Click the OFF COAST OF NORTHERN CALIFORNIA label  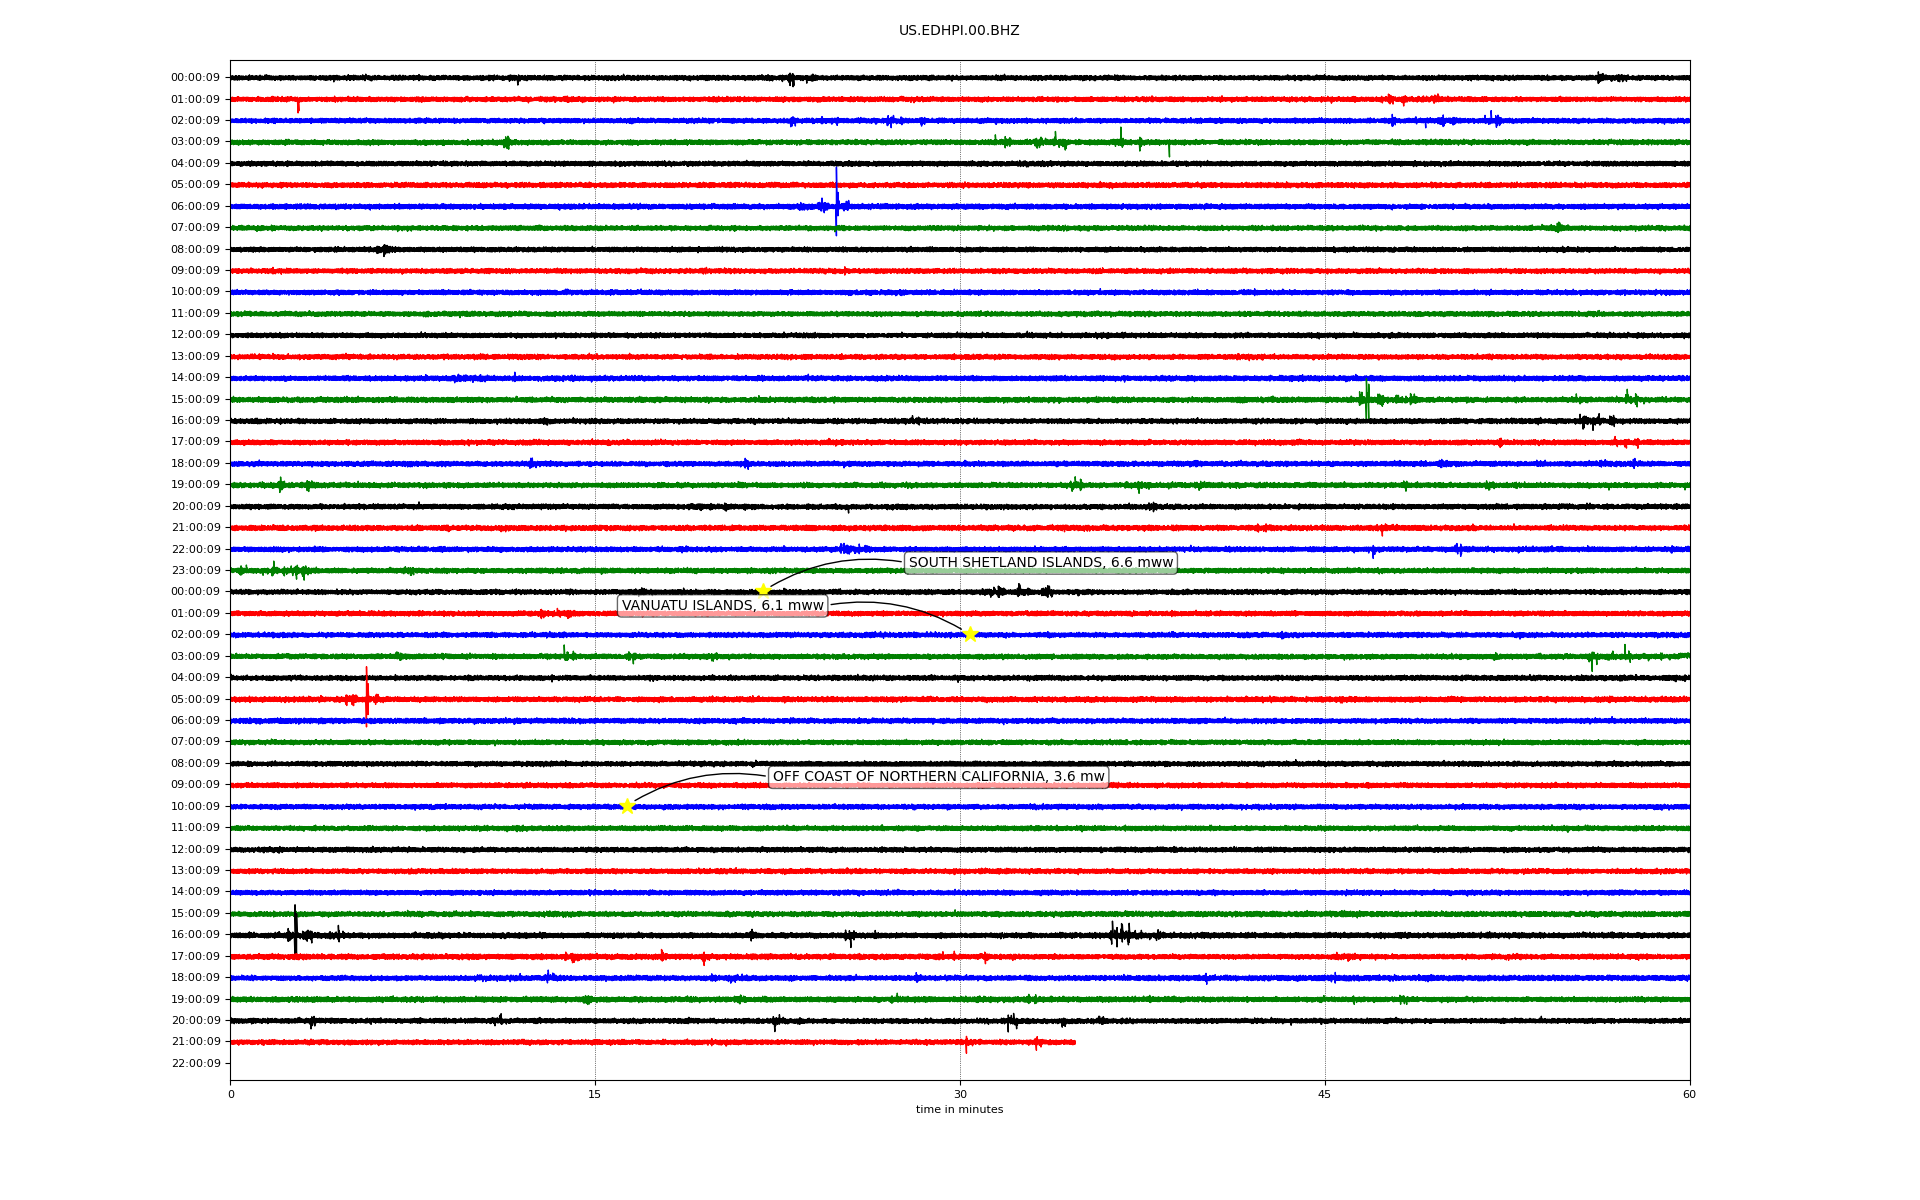tap(938, 777)
